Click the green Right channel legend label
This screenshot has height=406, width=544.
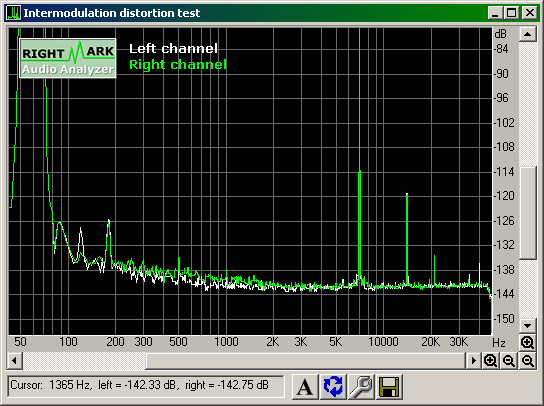[x=178, y=65]
